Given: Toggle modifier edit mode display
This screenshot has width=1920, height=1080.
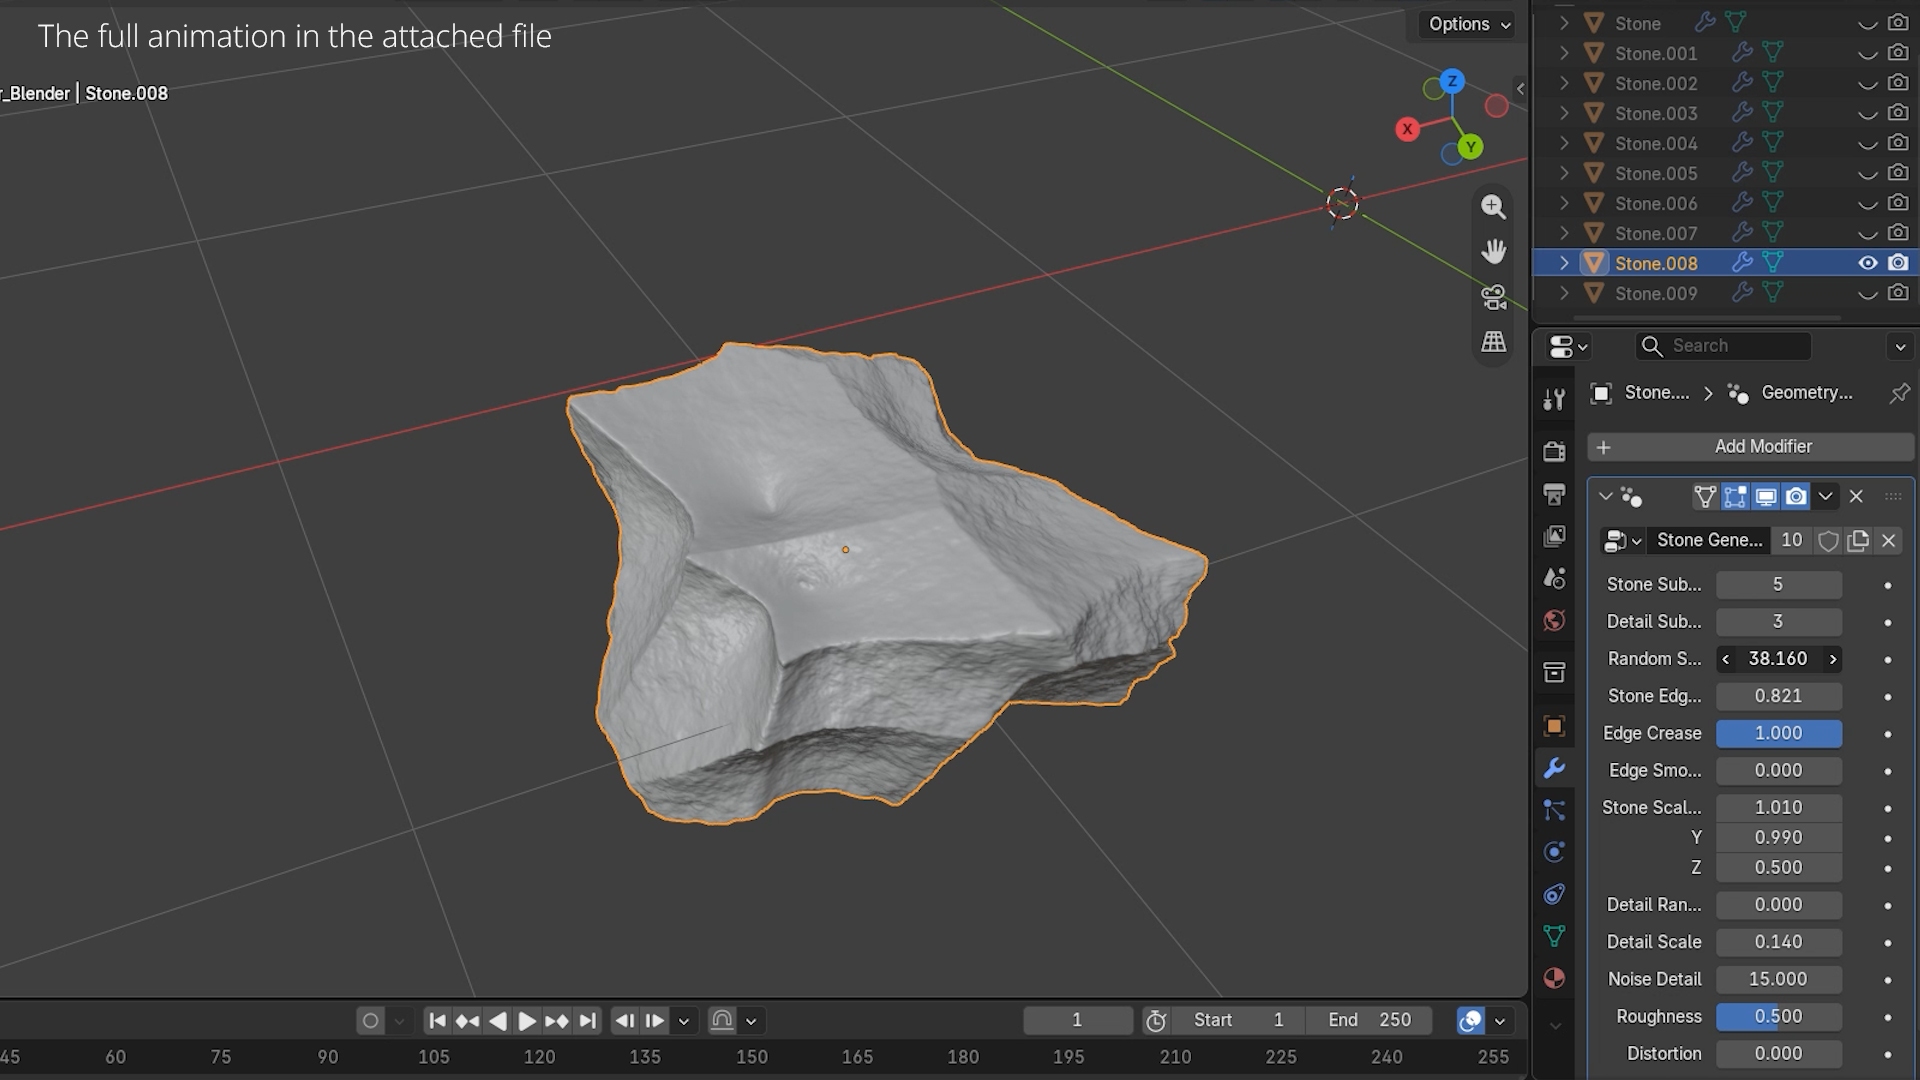Looking at the screenshot, I should tap(1735, 497).
